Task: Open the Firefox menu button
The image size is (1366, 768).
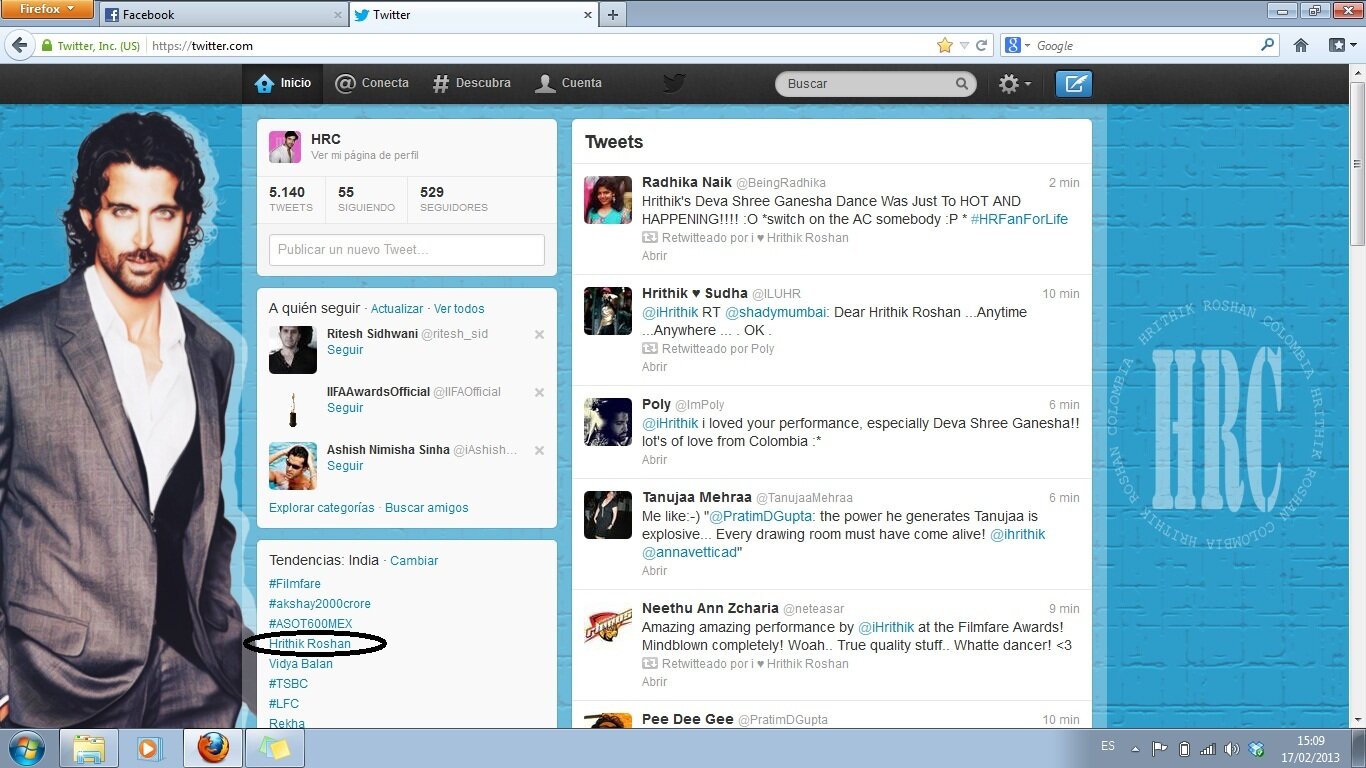Action: [x=47, y=10]
